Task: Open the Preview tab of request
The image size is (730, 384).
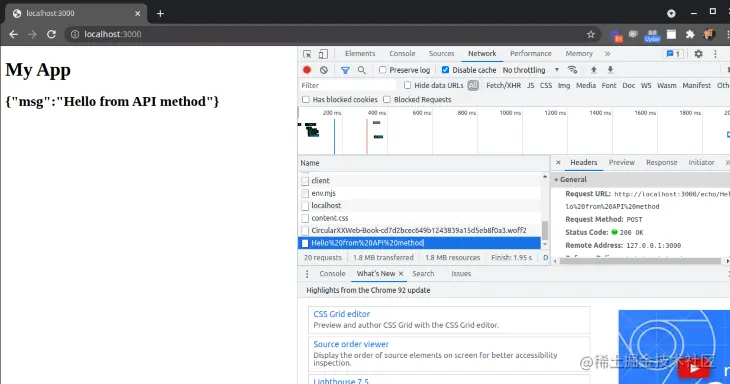Action: [622, 162]
